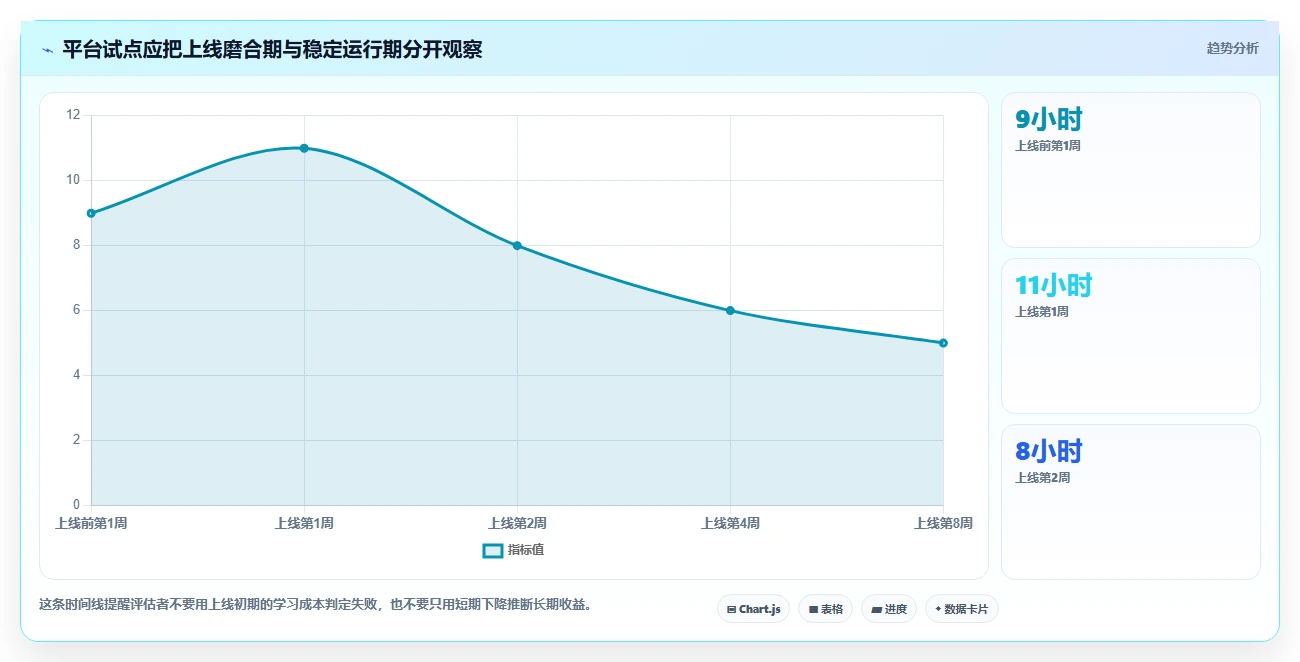Click x-axis label 上线第2周
1300x662 pixels.
click(517, 523)
